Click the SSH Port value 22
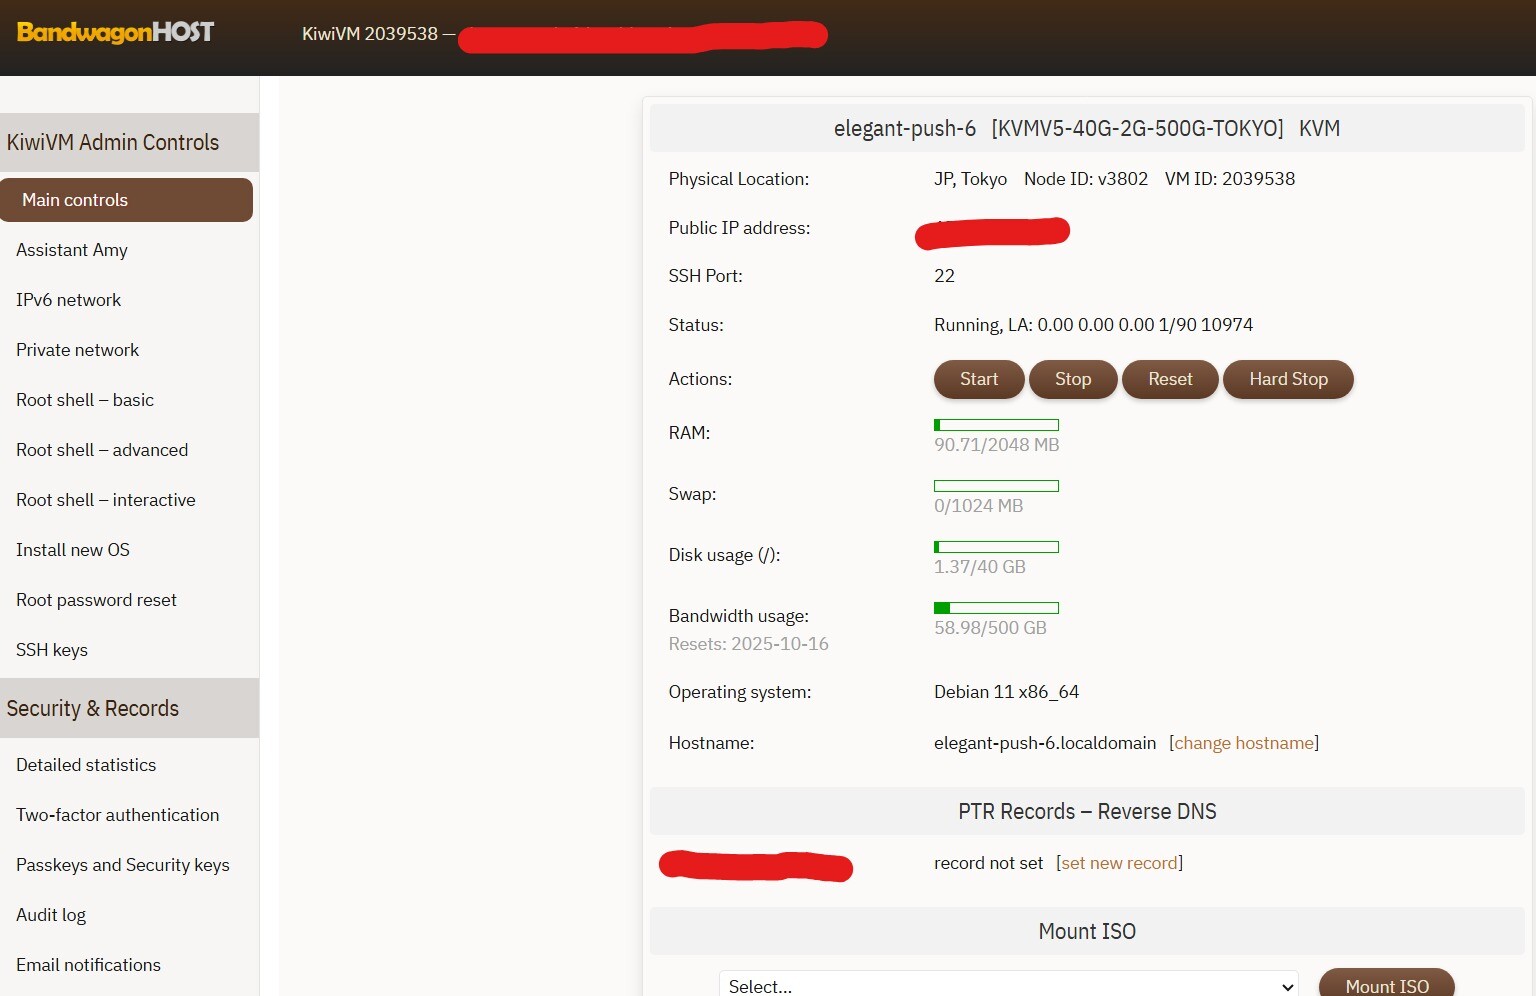Image resolution: width=1536 pixels, height=996 pixels. coord(944,276)
